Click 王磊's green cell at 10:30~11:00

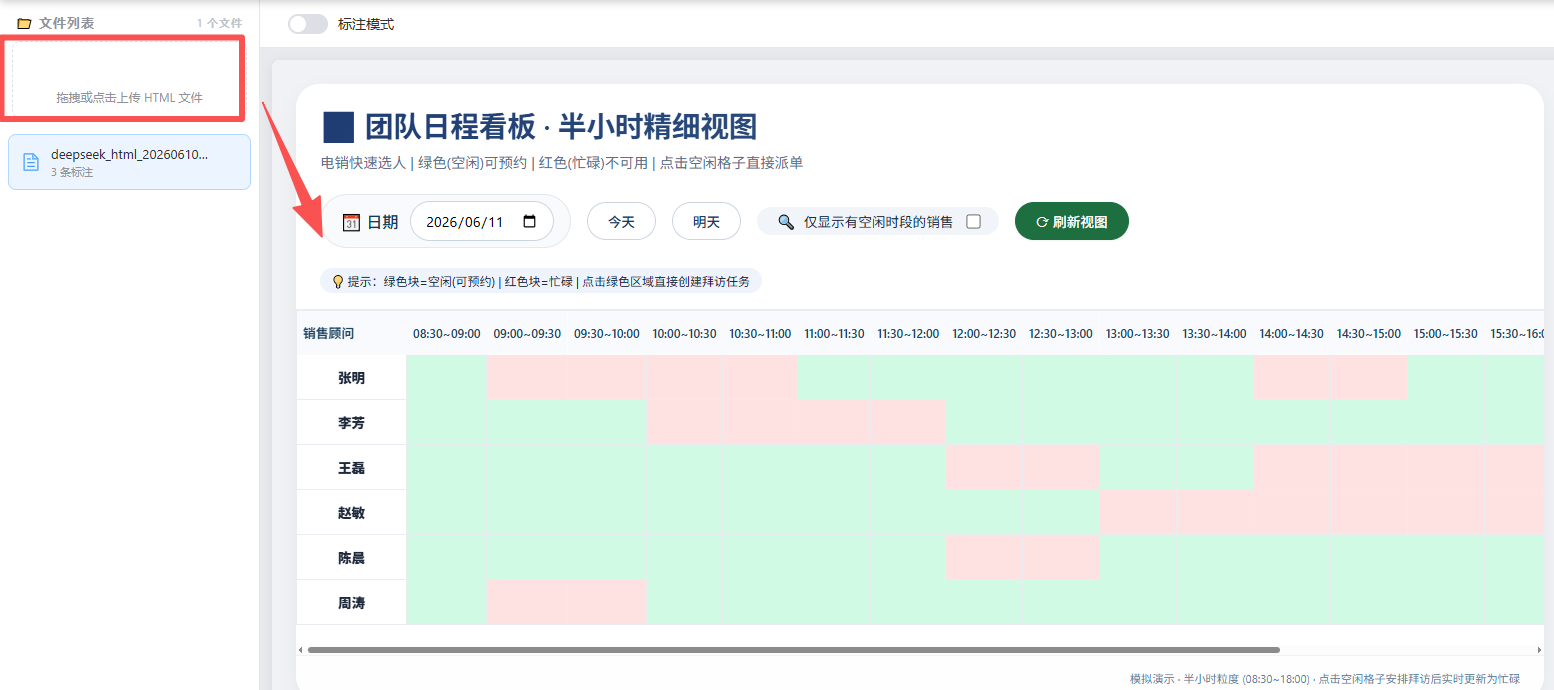point(759,468)
